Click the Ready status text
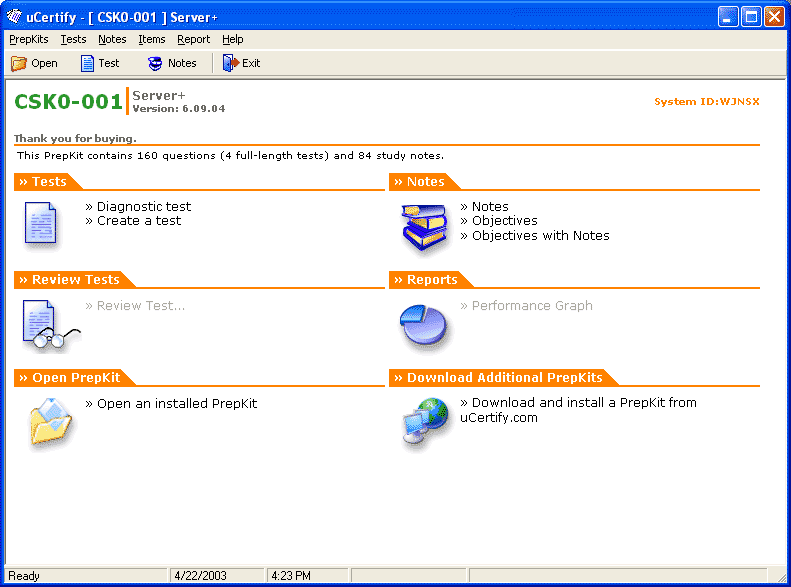The width and height of the screenshot is (791, 587). click(x=24, y=575)
